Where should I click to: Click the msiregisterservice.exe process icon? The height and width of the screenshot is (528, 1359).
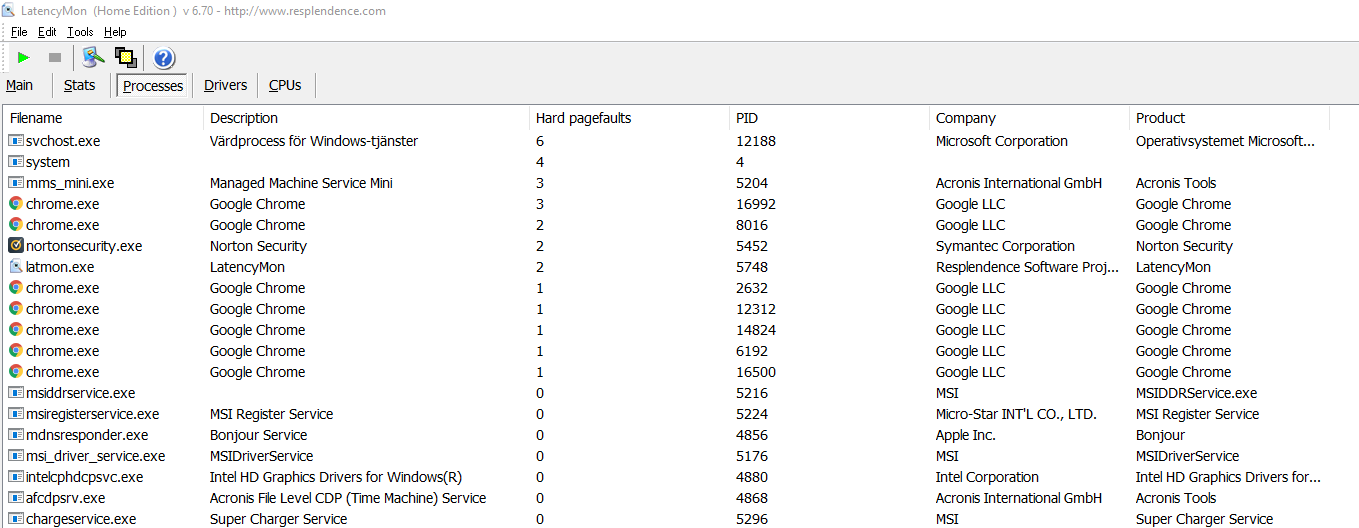click(16, 414)
